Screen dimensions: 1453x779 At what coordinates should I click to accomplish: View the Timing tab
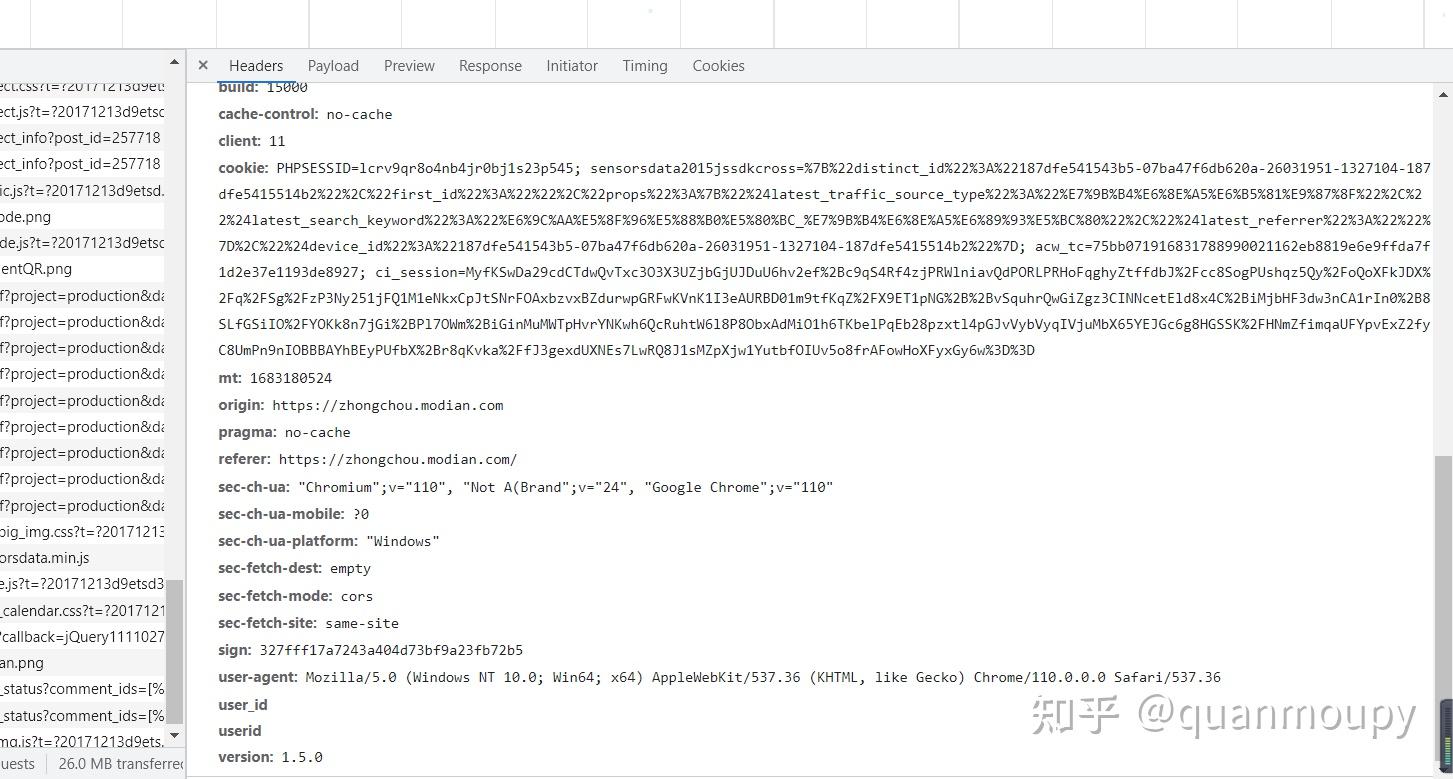(644, 65)
